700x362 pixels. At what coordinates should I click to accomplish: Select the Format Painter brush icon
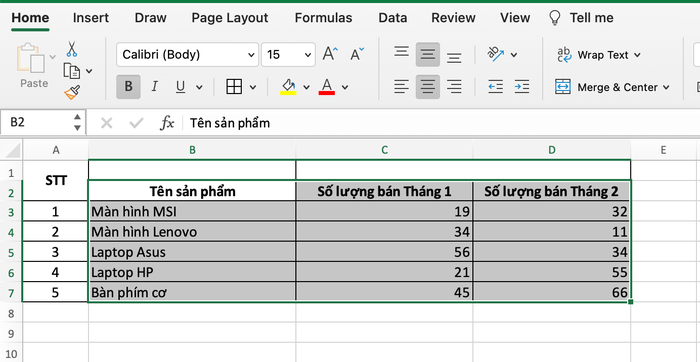point(72,92)
